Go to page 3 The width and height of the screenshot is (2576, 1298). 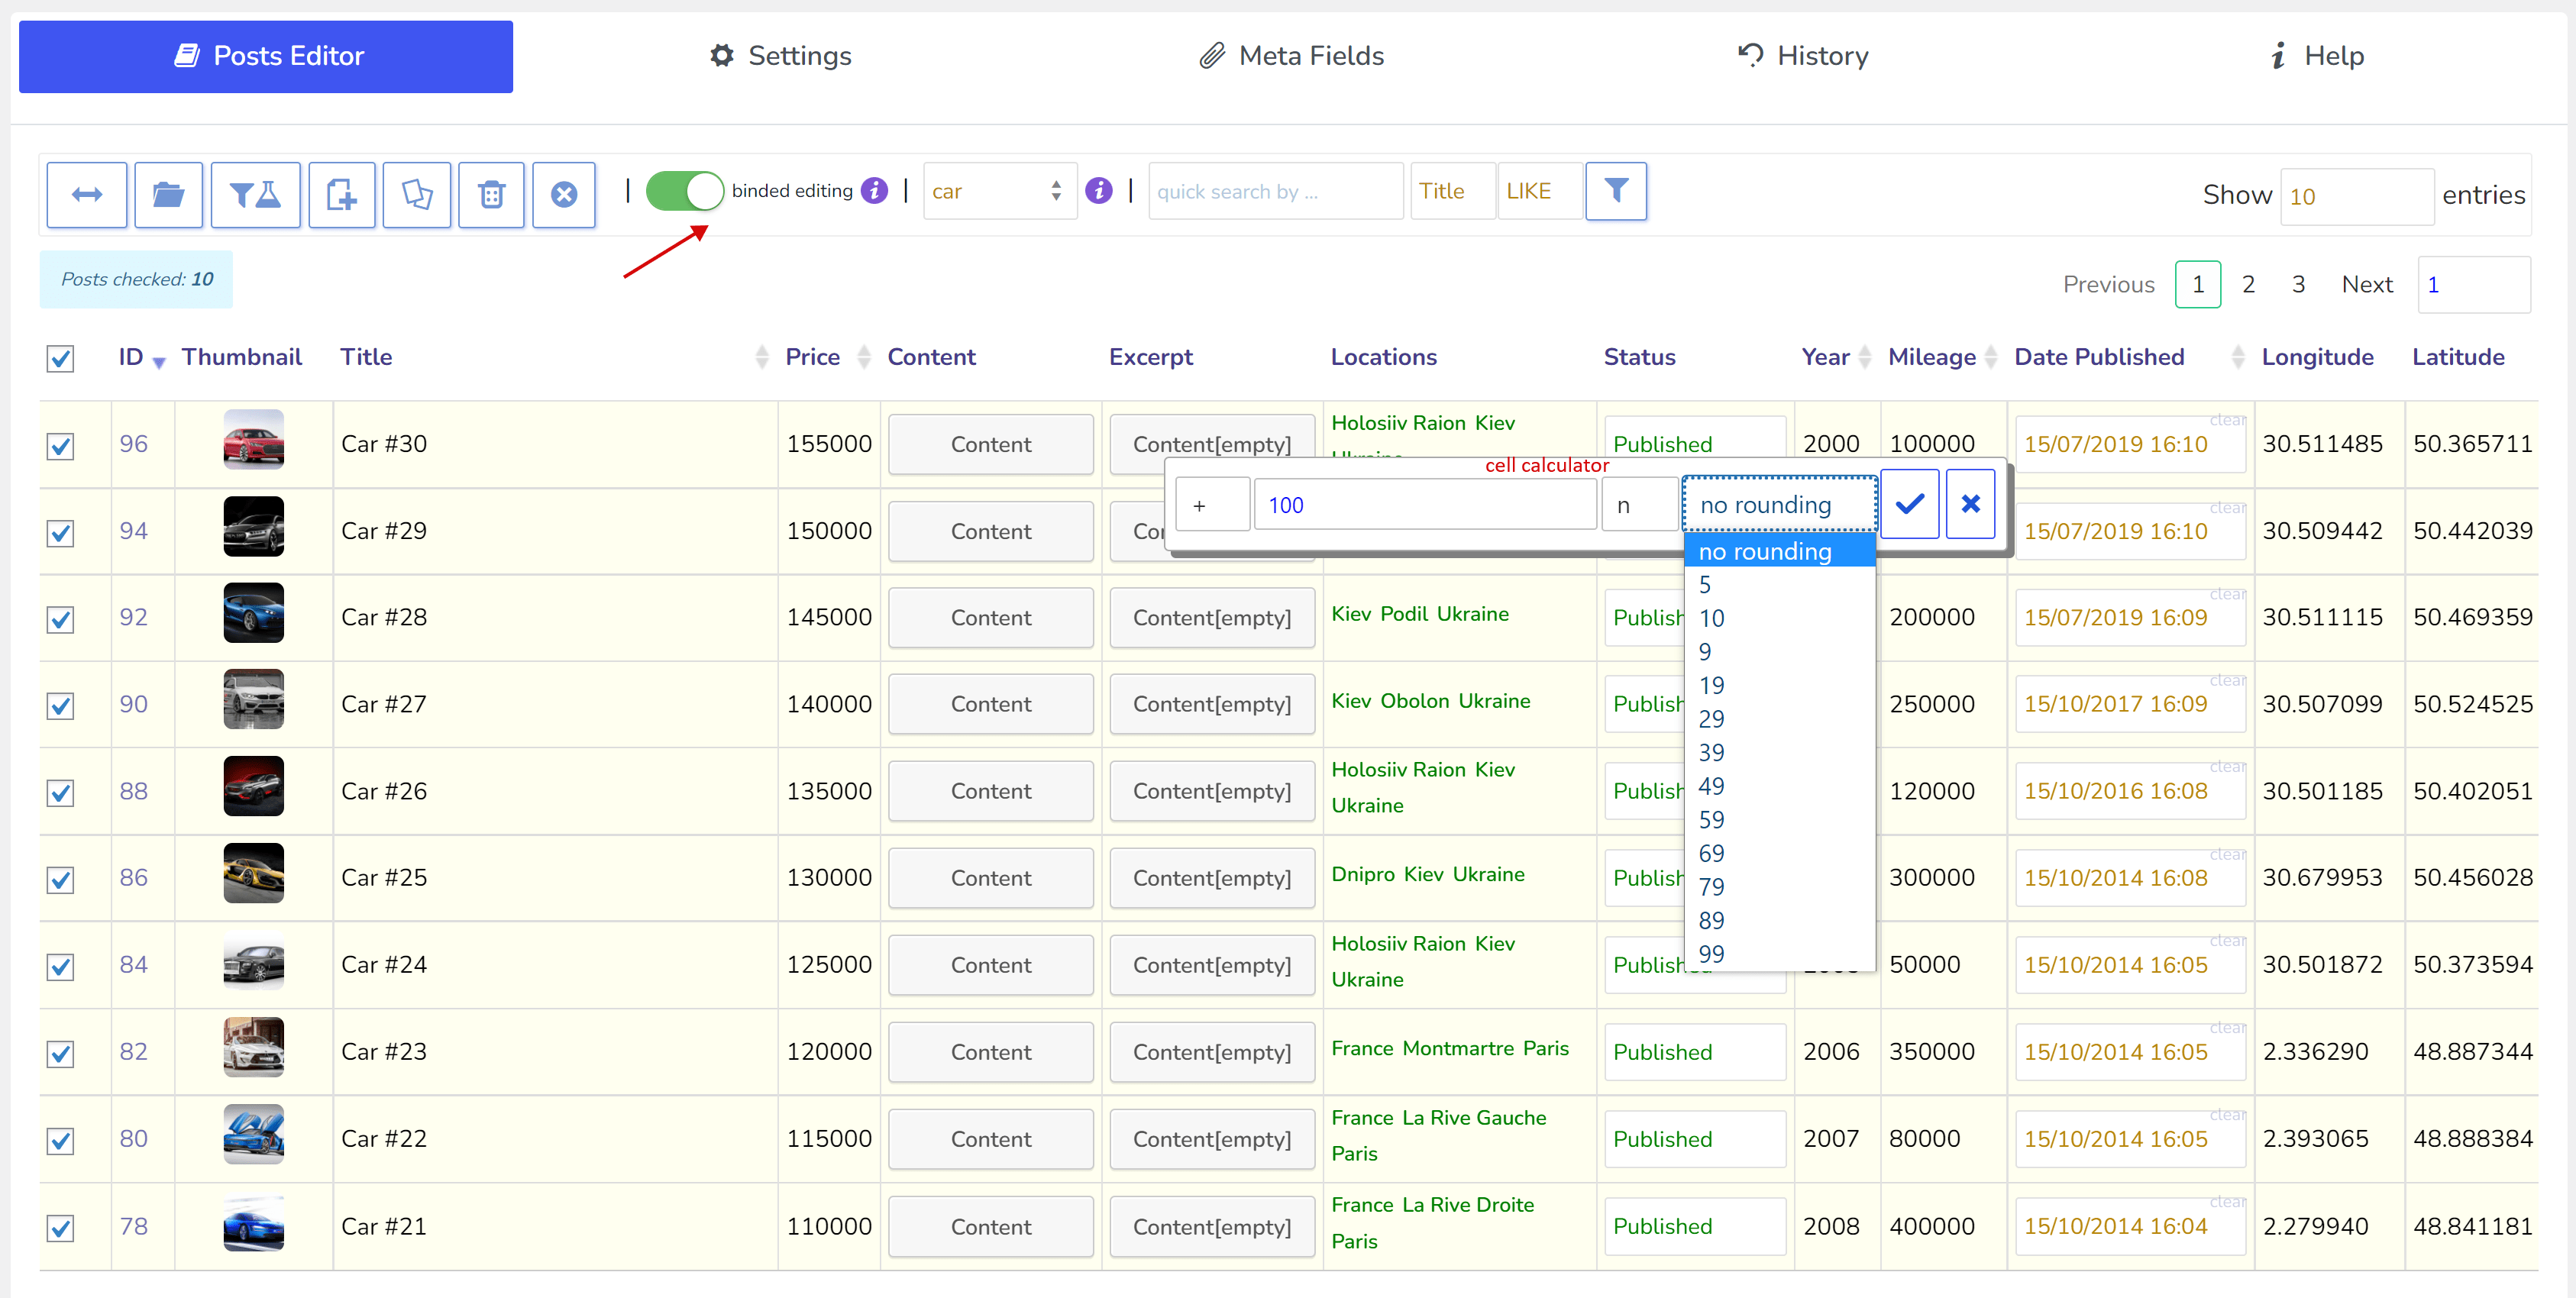tap(2299, 284)
